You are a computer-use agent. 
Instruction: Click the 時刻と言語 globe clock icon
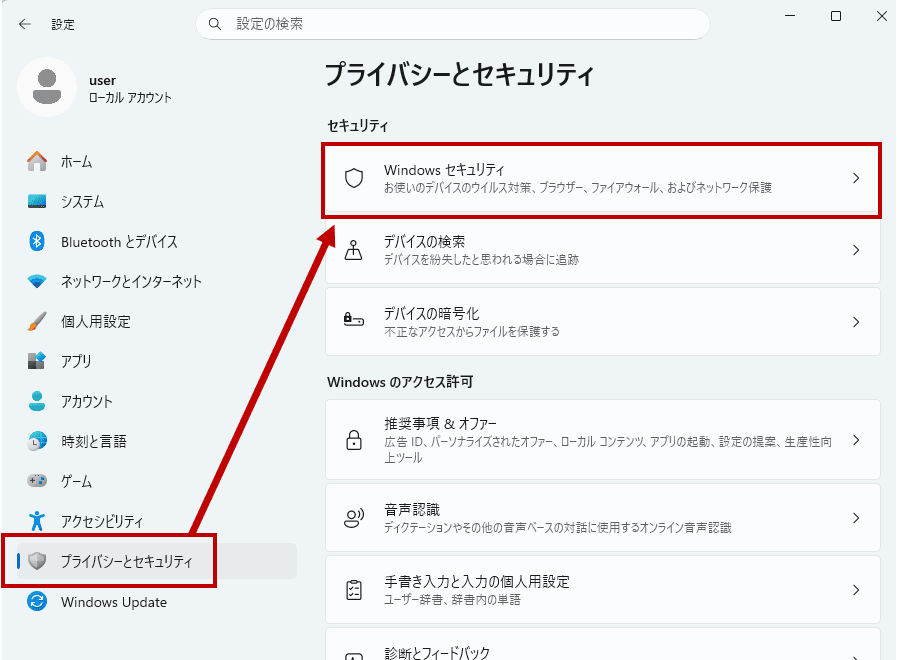(x=37, y=441)
